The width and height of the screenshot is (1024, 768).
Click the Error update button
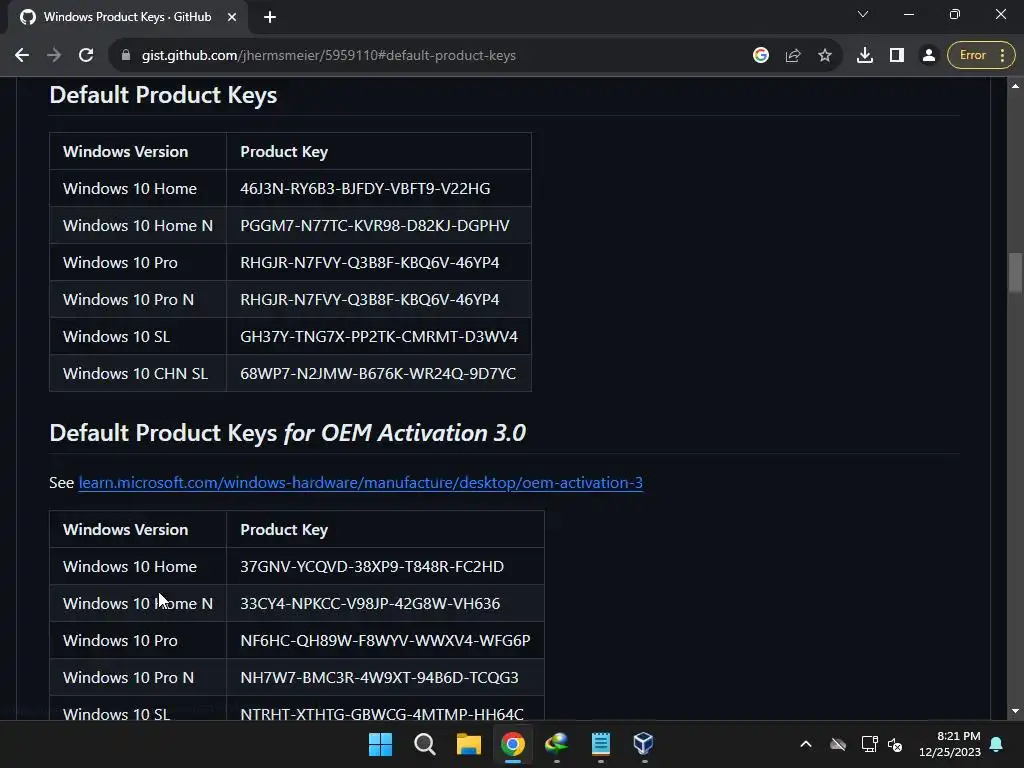(981, 56)
